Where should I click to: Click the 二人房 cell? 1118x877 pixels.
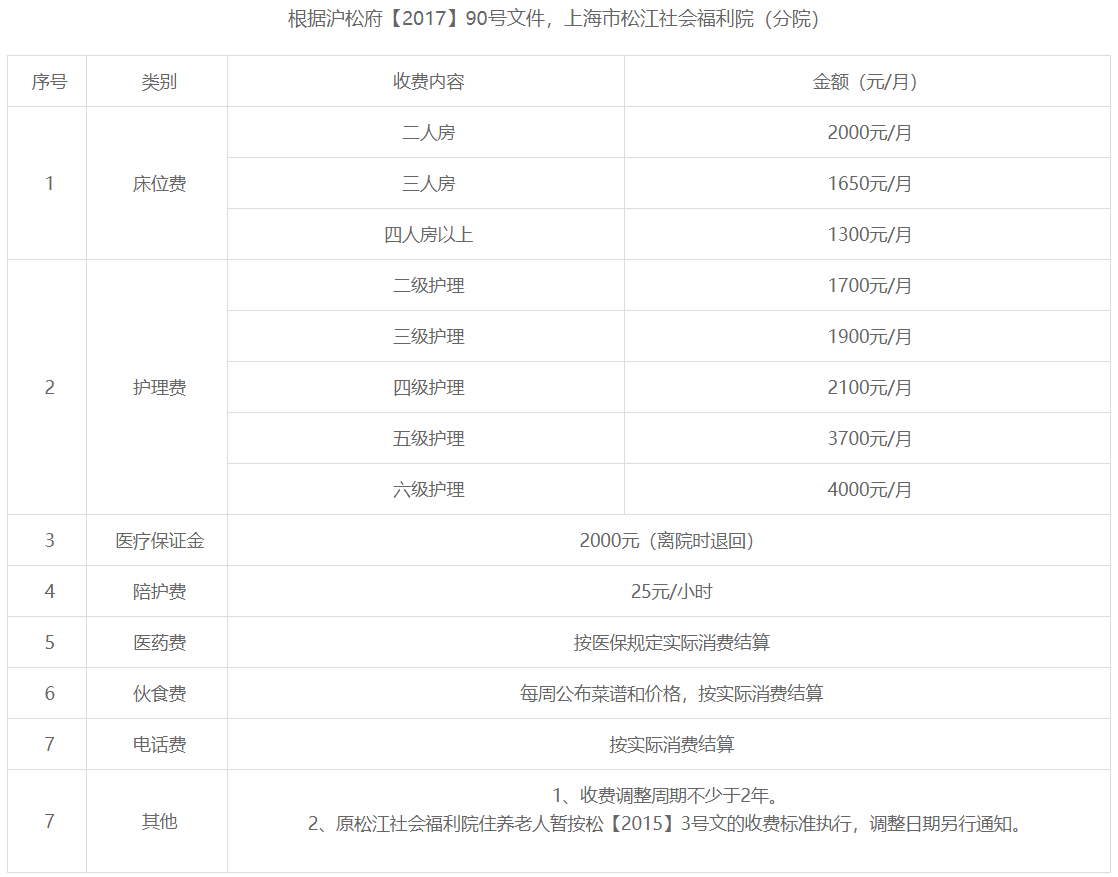[426, 133]
